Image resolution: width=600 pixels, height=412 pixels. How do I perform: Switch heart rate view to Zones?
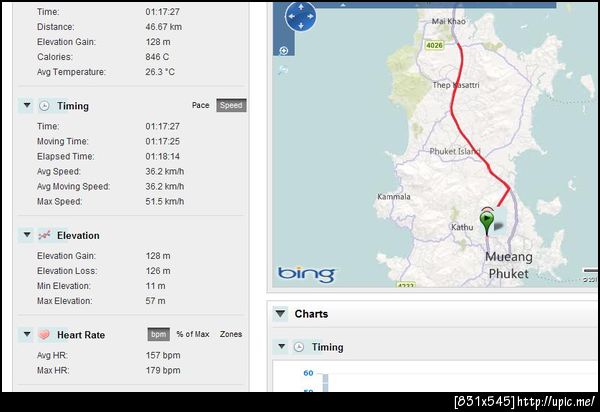pyautogui.click(x=231, y=334)
